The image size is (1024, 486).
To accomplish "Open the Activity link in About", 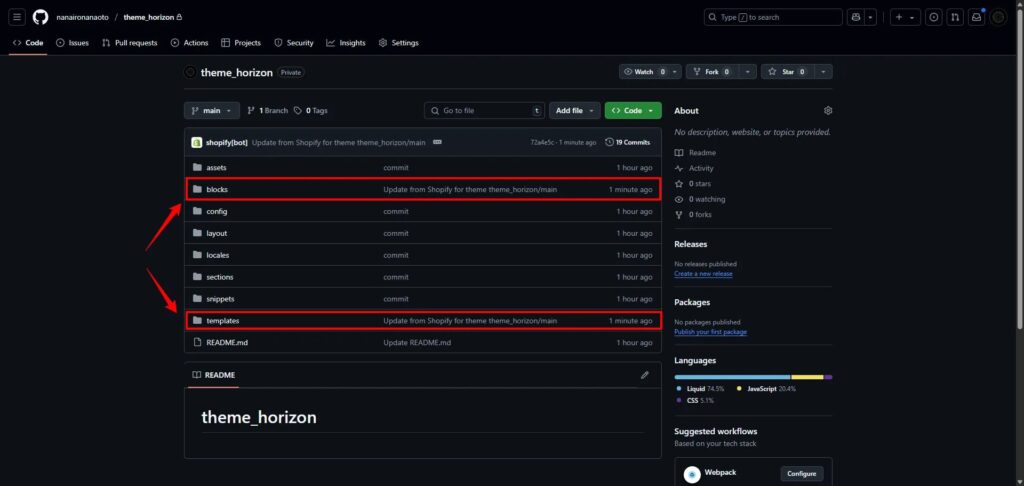I will (x=695, y=169).
